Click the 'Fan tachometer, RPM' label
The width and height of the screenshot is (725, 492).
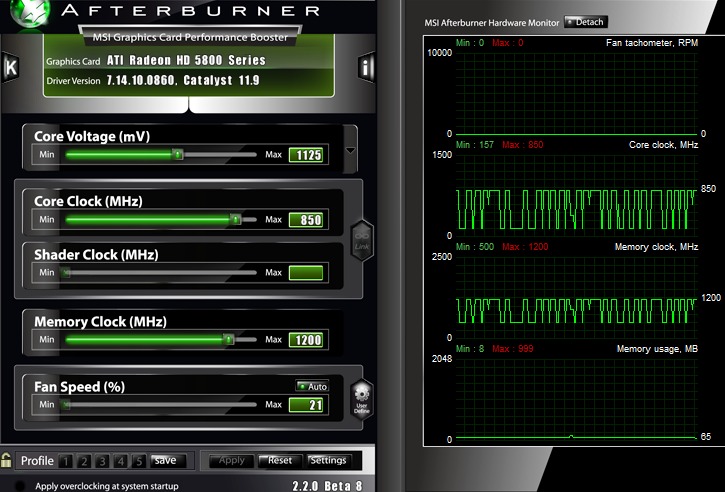point(652,43)
